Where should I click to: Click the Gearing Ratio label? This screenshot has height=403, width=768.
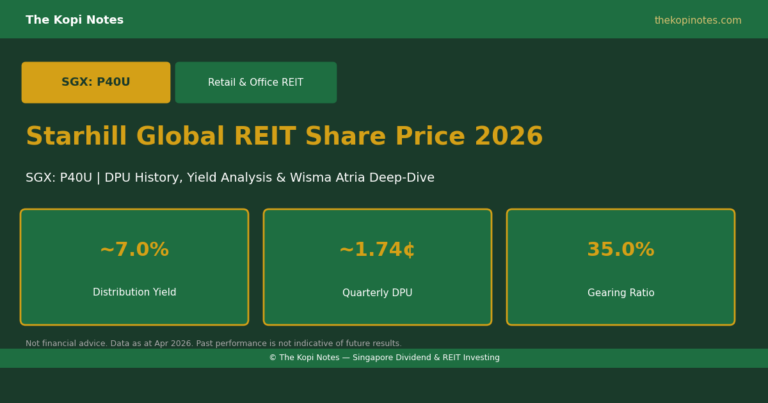(x=621, y=292)
